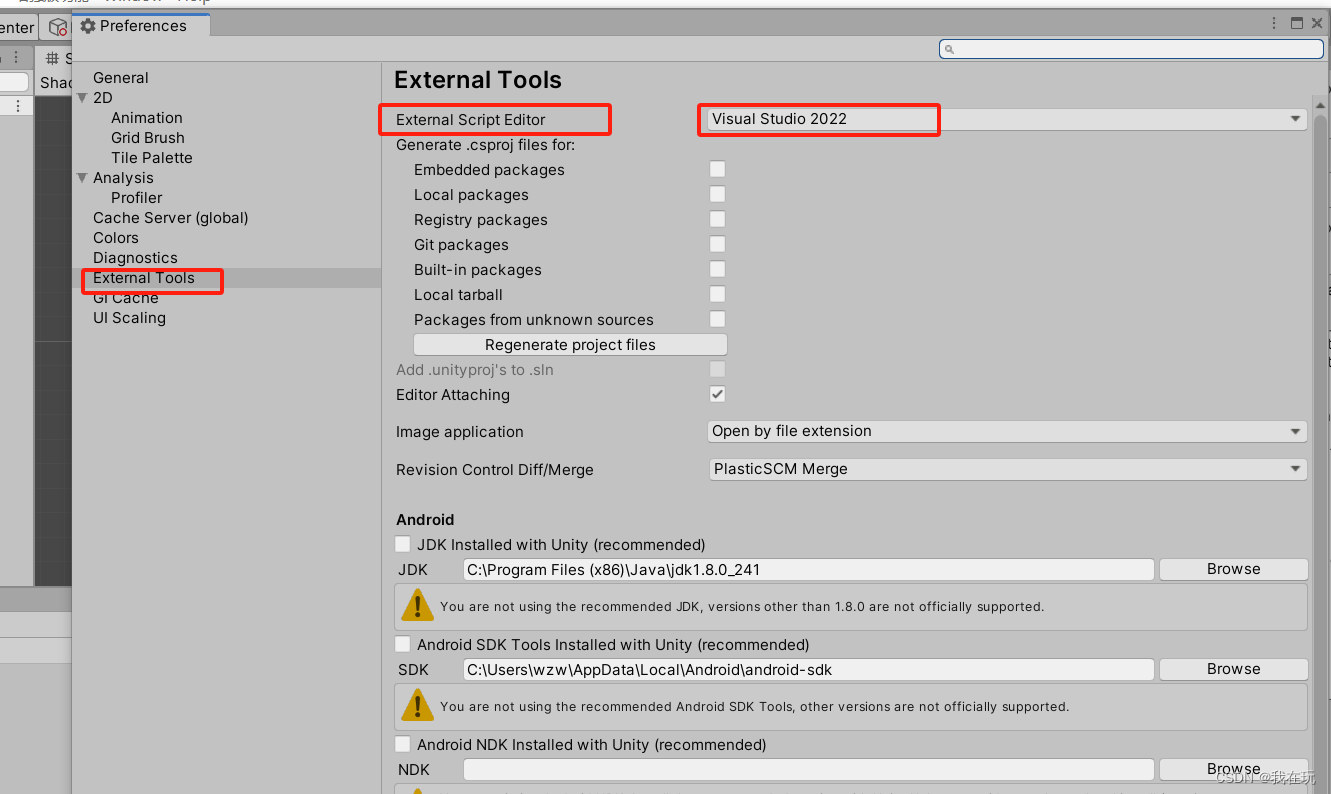Click the Add .unityproj's to .sln checkbox
1331x794 pixels.
pyautogui.click(x=717, y=369)
